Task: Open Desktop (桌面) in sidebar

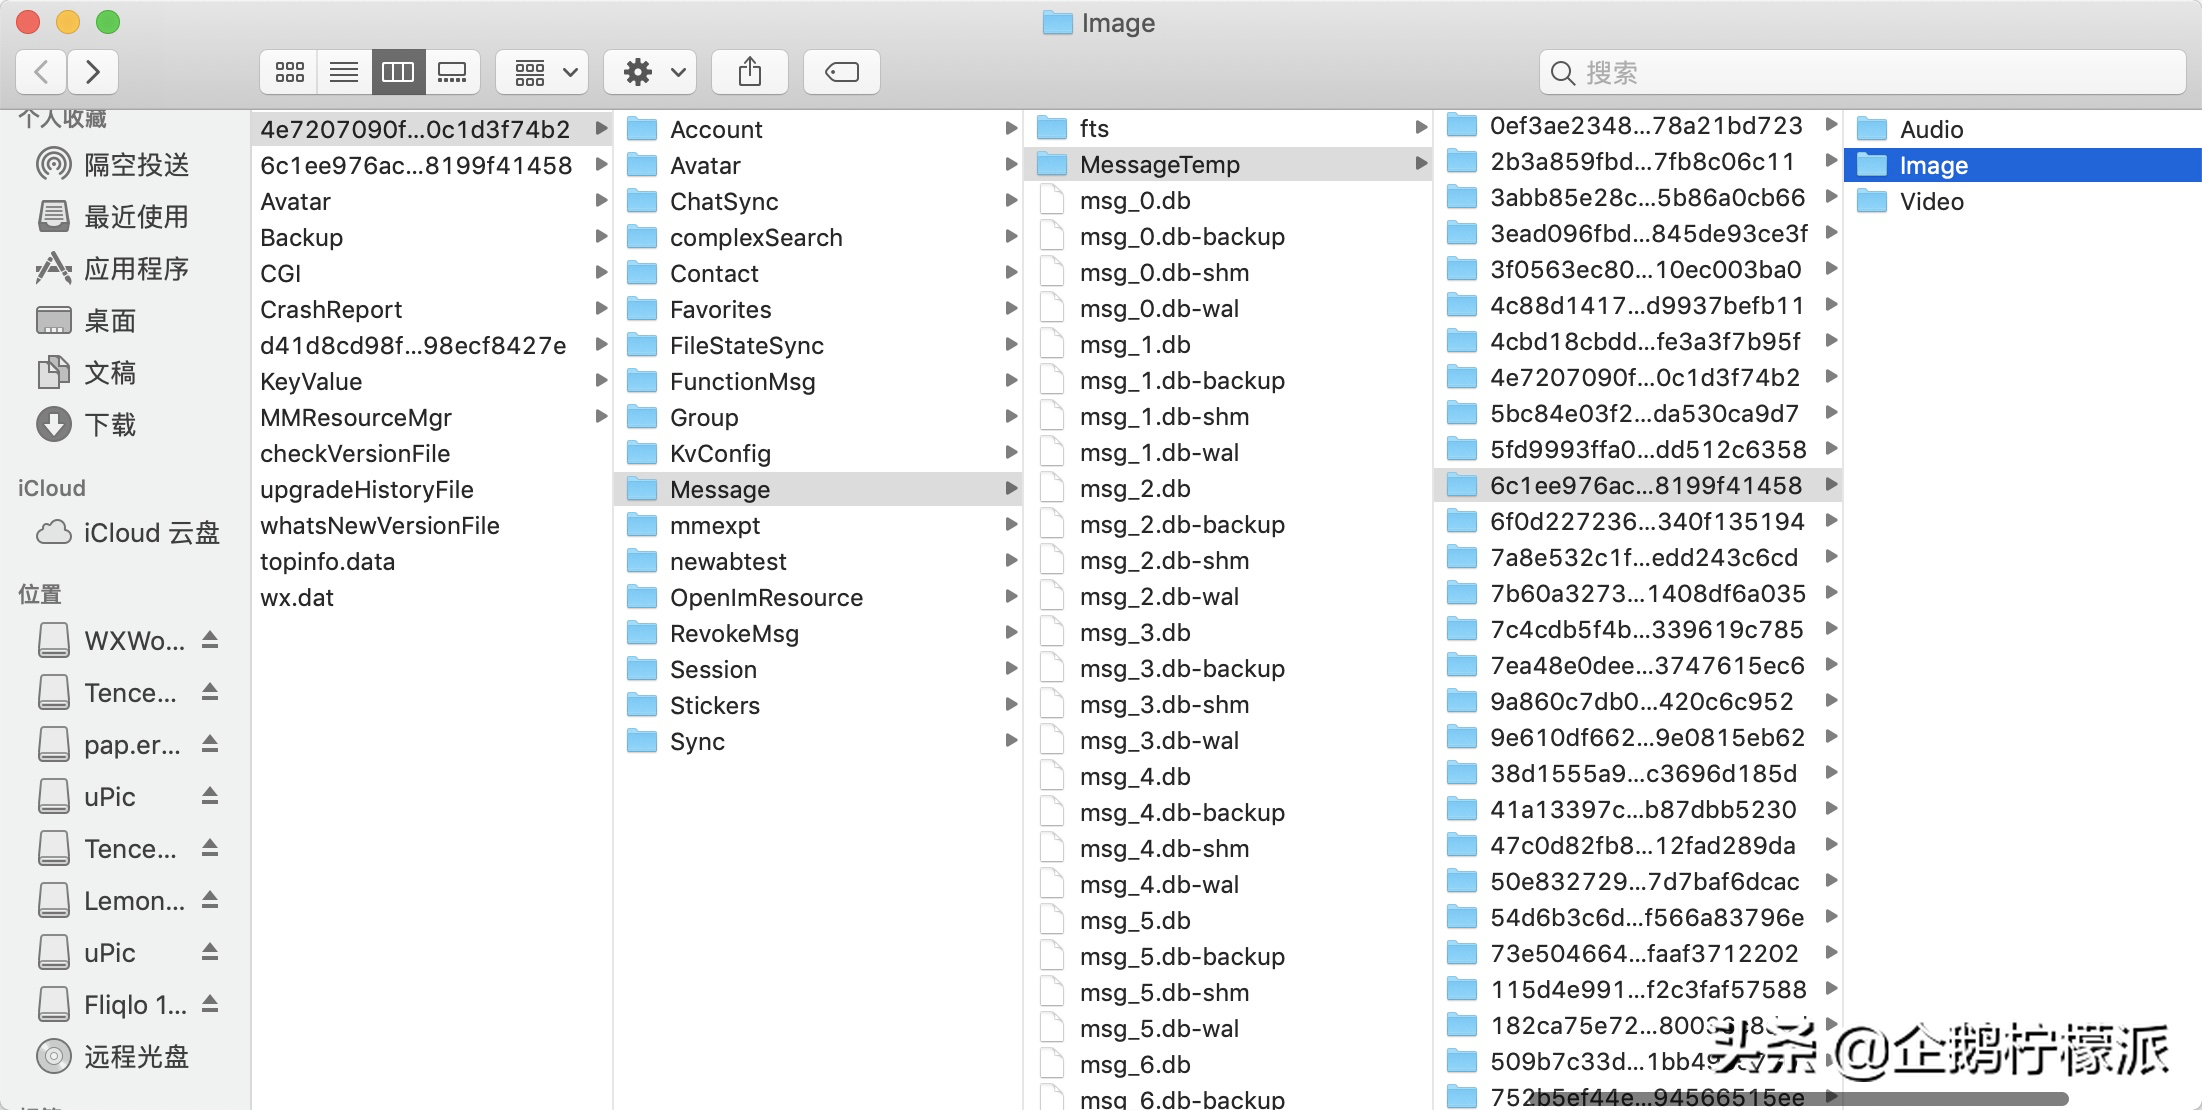Action: click(x=126, y=320)
